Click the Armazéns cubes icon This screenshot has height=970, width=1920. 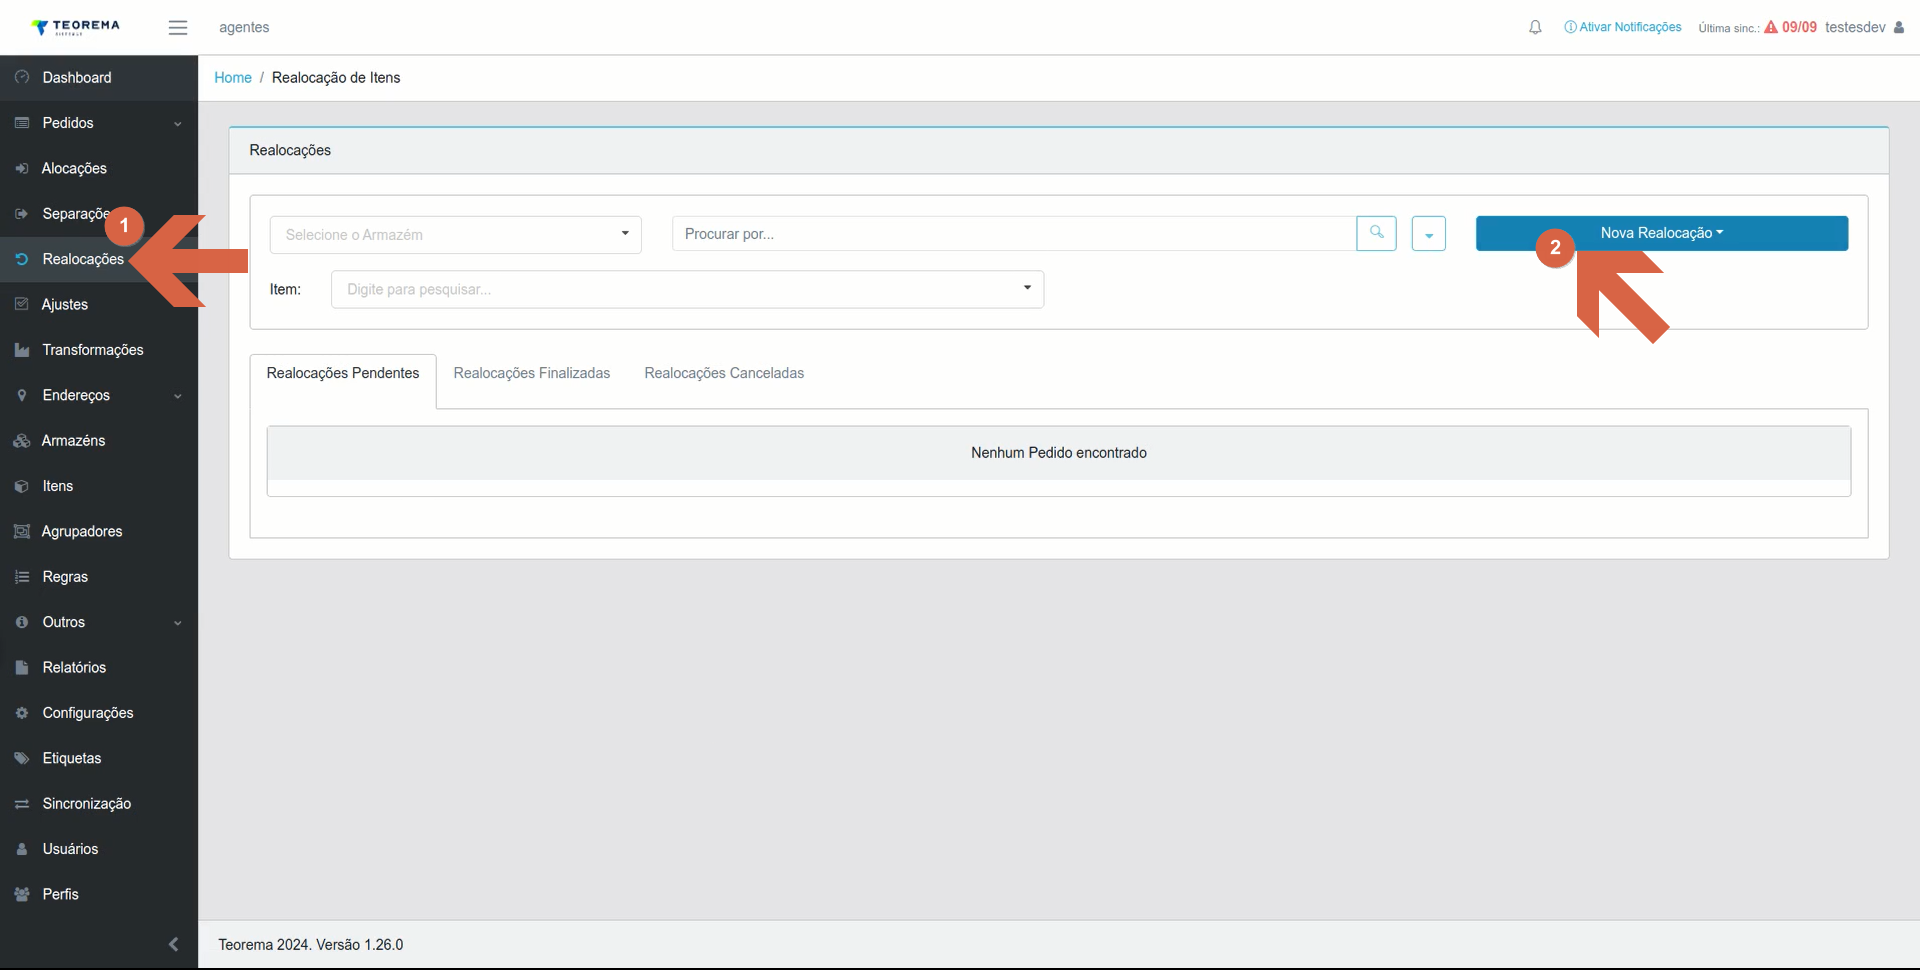(x=22, y=441)
